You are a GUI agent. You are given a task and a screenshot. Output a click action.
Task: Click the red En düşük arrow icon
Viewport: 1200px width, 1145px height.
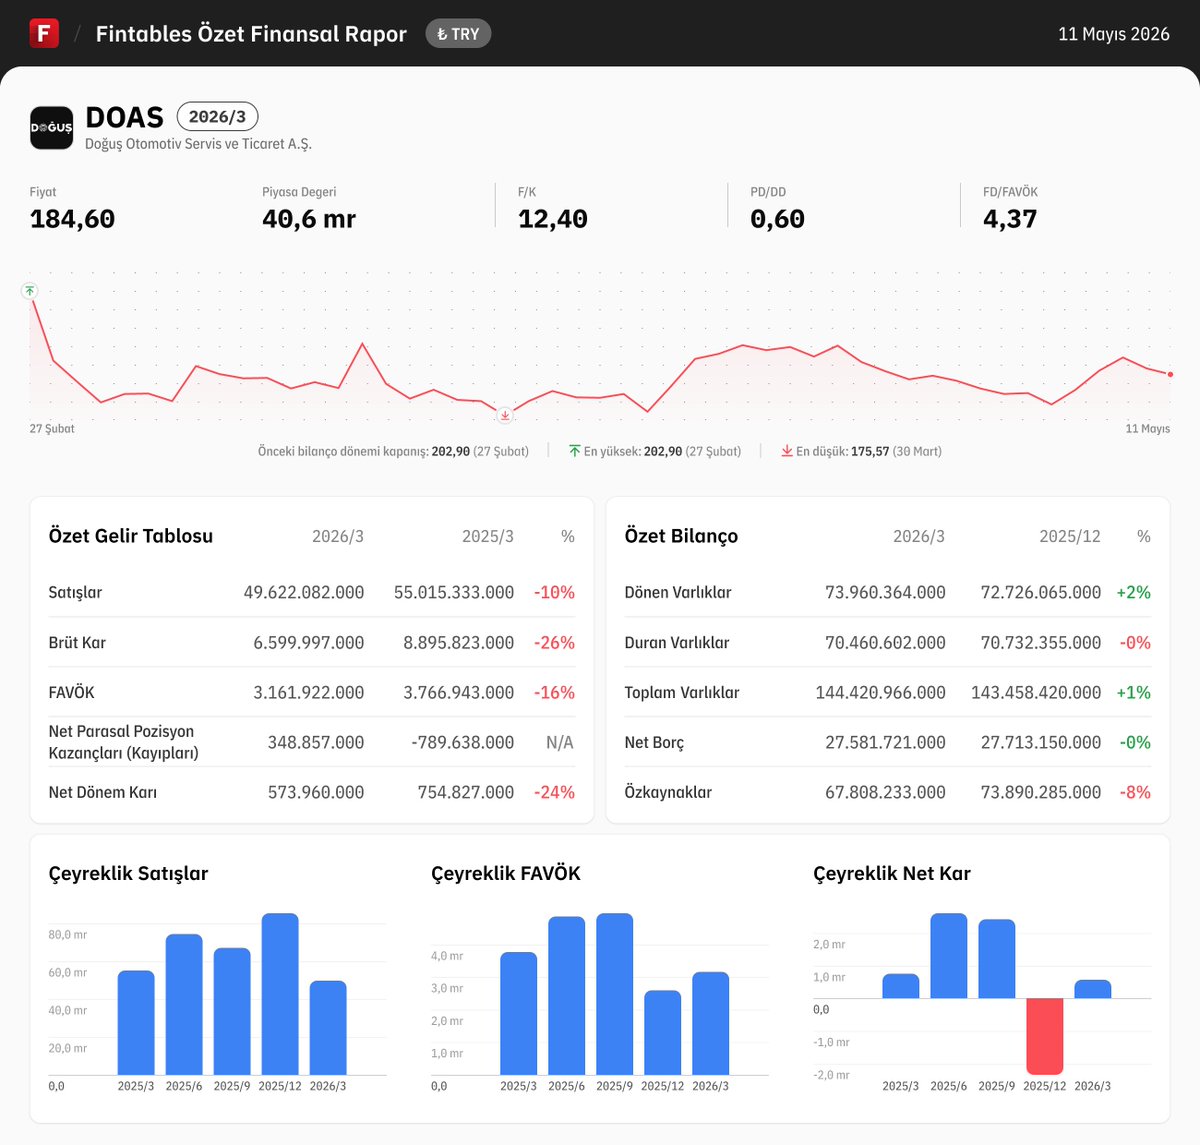(x=787, y=451)
